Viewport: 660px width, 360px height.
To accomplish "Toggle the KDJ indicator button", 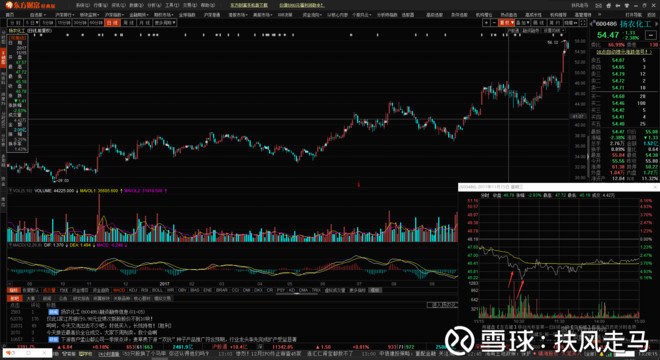I will pyautogui.click(x=133, y=290).
